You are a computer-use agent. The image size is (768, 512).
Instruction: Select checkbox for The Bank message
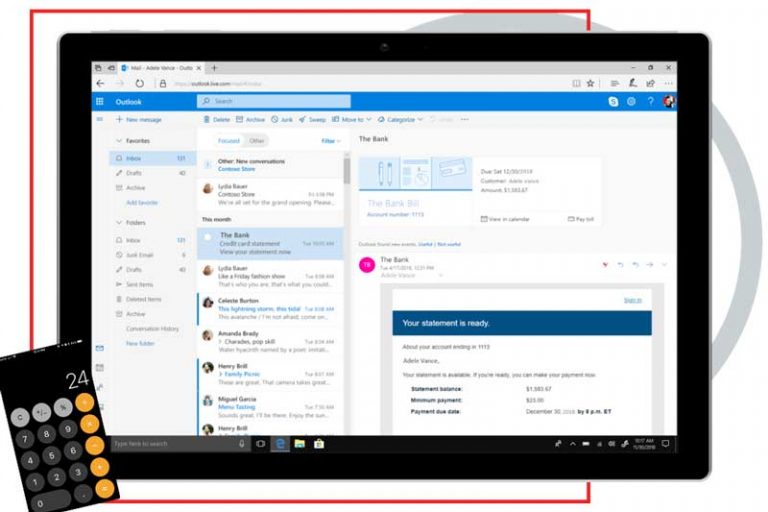click(x=208, y=238)
